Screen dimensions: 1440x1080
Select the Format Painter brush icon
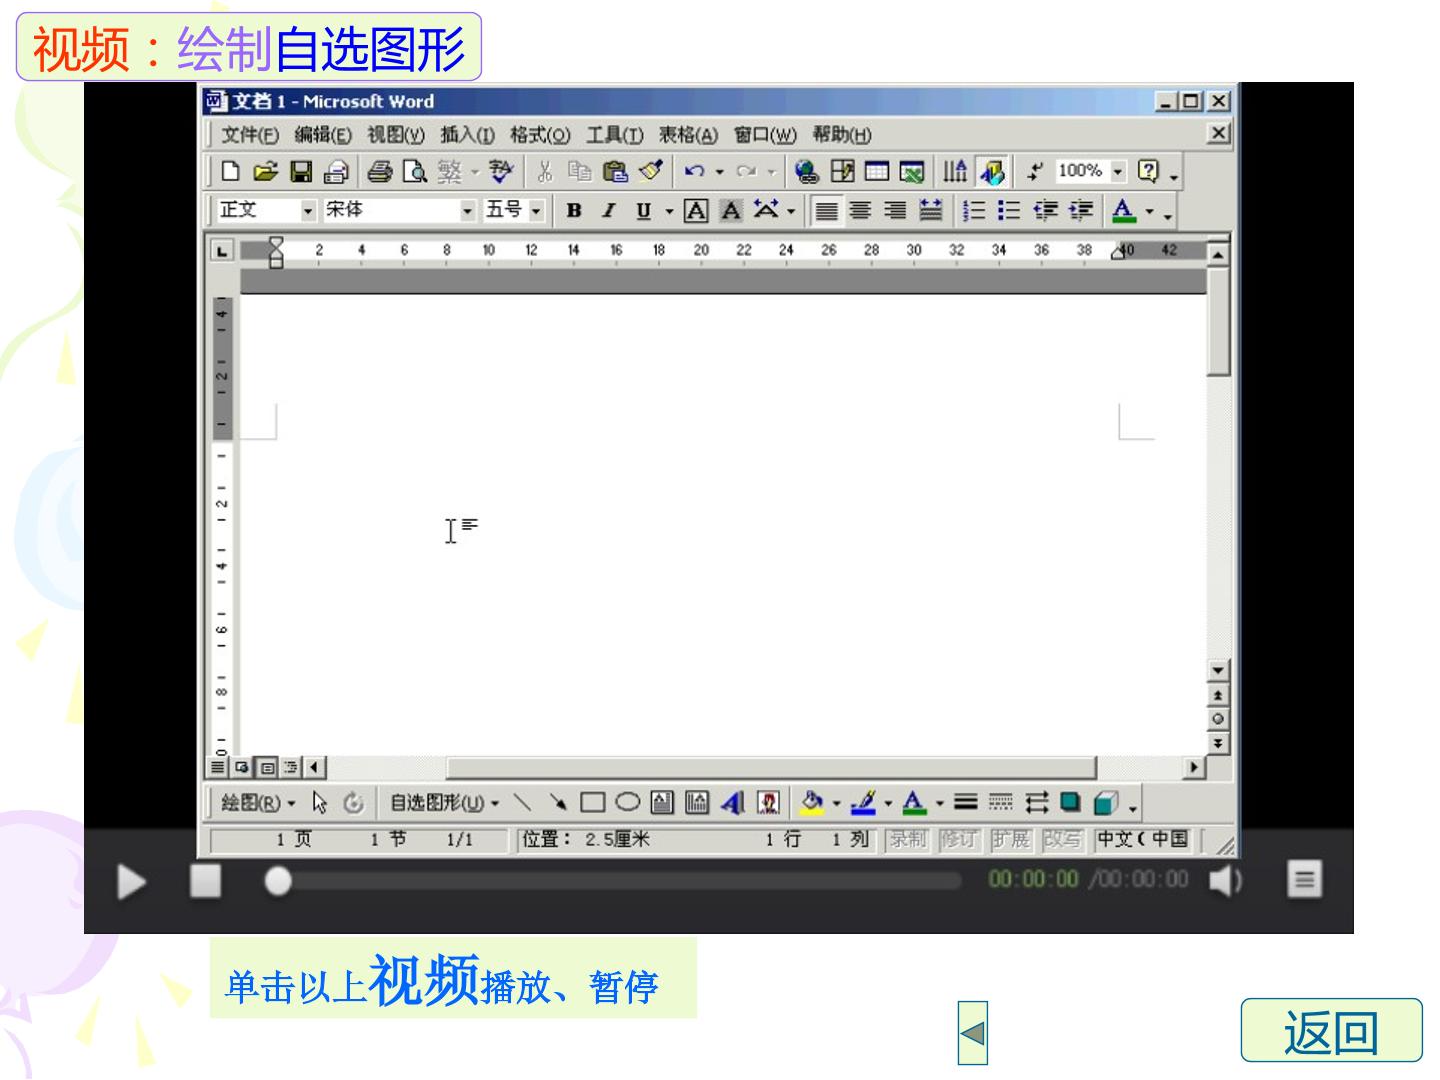coord(651,172)
